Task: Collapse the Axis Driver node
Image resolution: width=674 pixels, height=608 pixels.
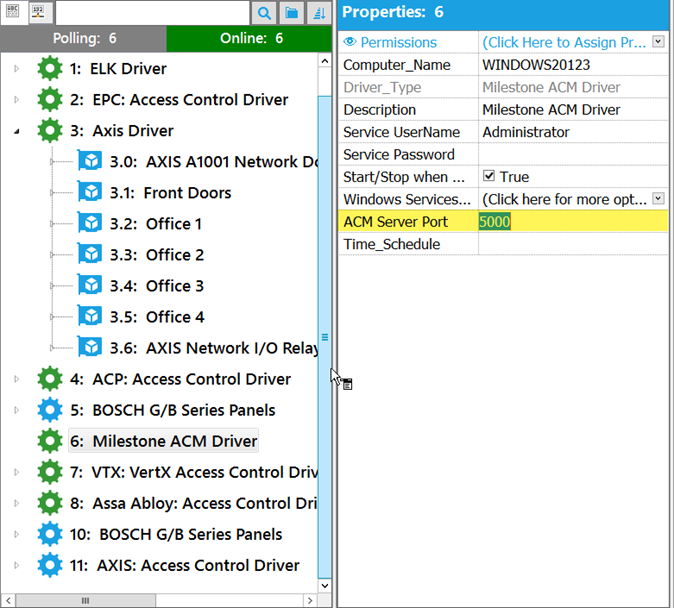Action: click(x=16, y=131)
